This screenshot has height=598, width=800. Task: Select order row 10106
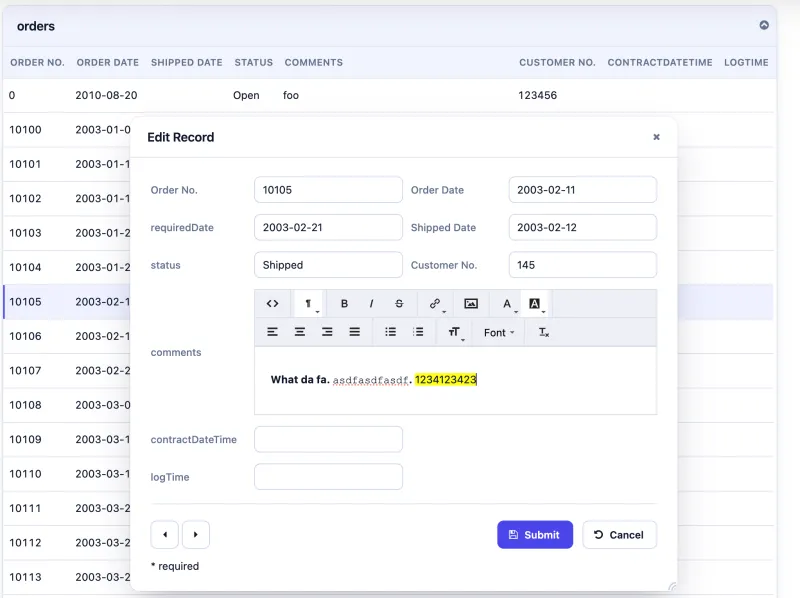coord(67,336)
